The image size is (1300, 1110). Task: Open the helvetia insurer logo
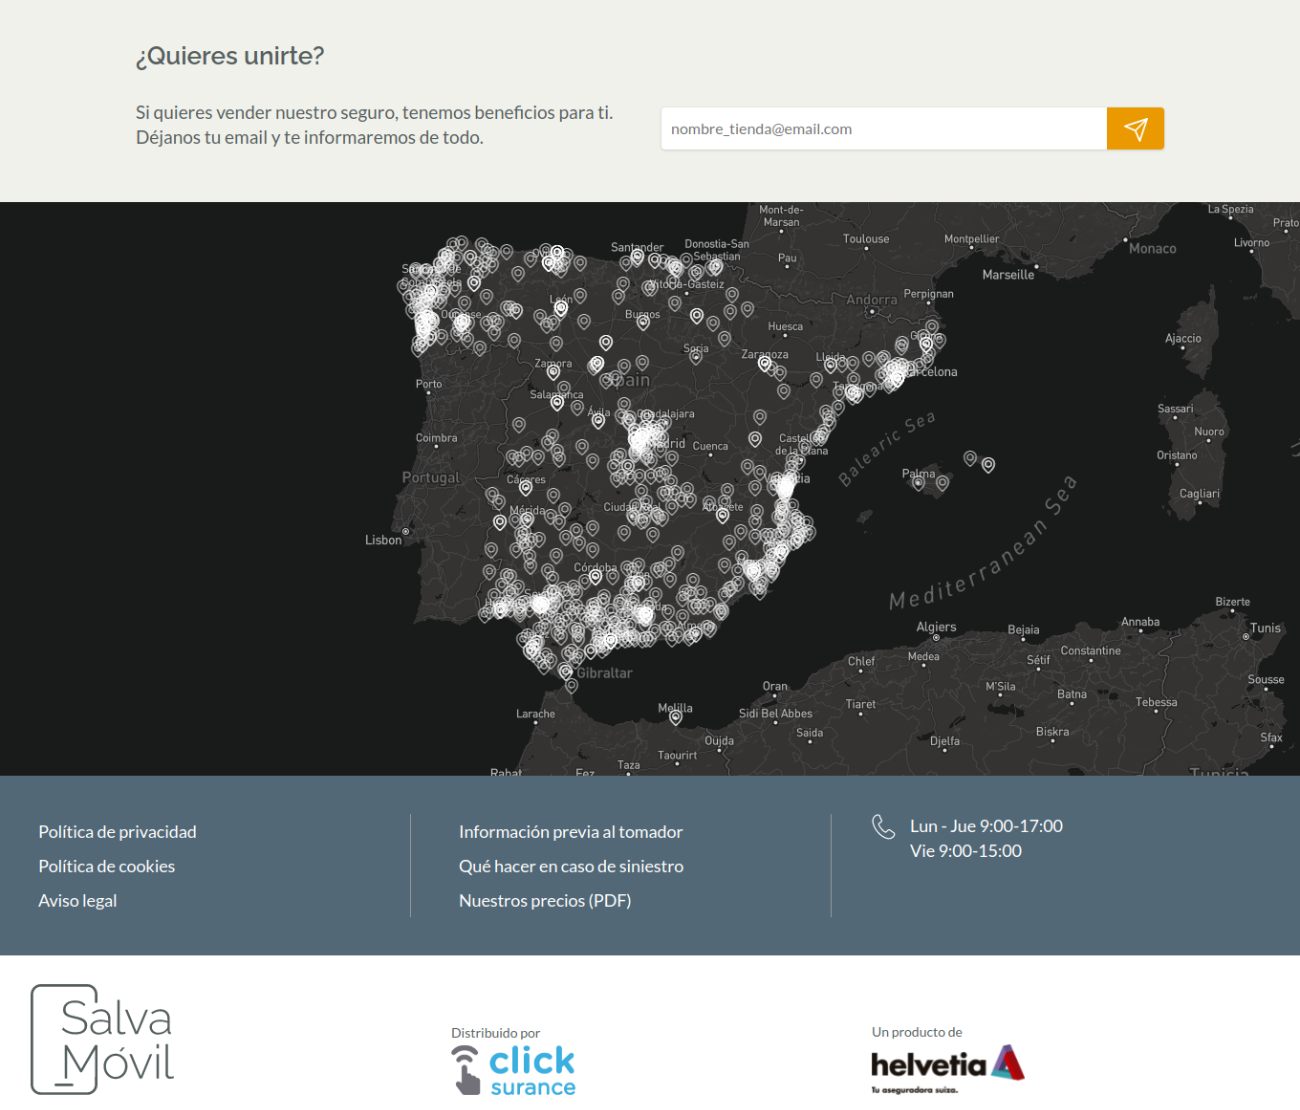click(947, 1068)
